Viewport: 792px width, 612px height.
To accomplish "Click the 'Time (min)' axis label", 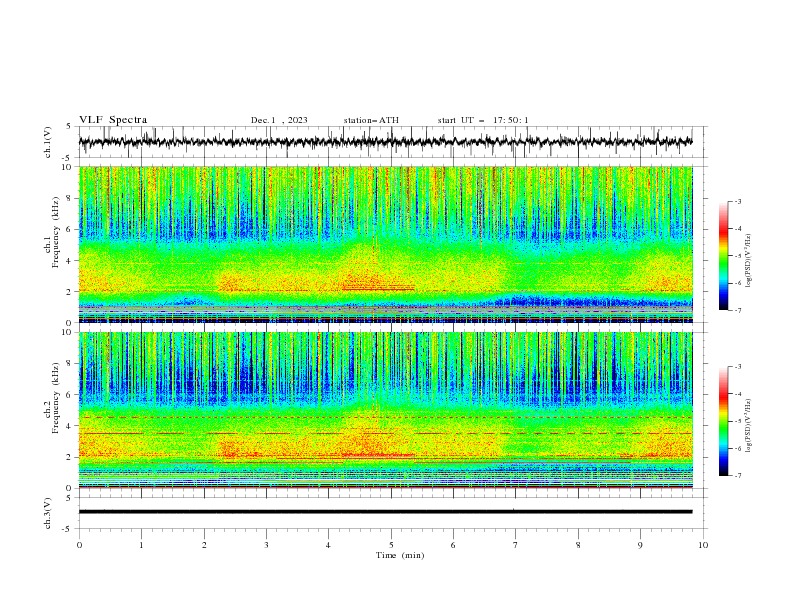I will click(x=400, y=555).
